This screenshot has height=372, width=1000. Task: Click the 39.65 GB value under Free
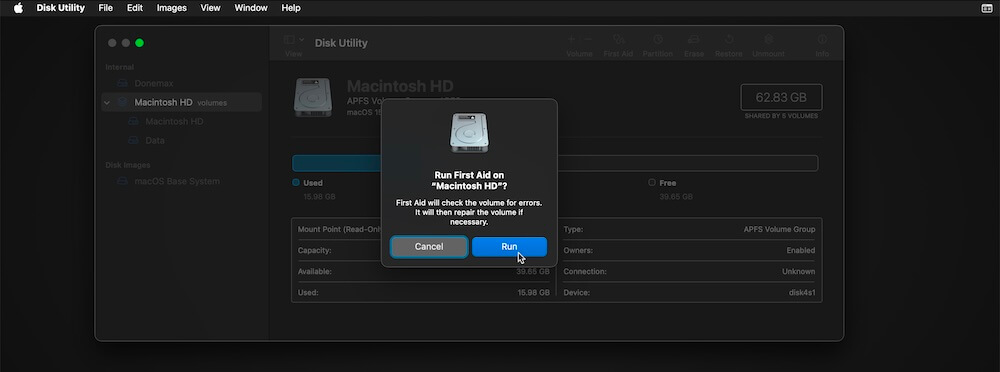coord(676,197)
